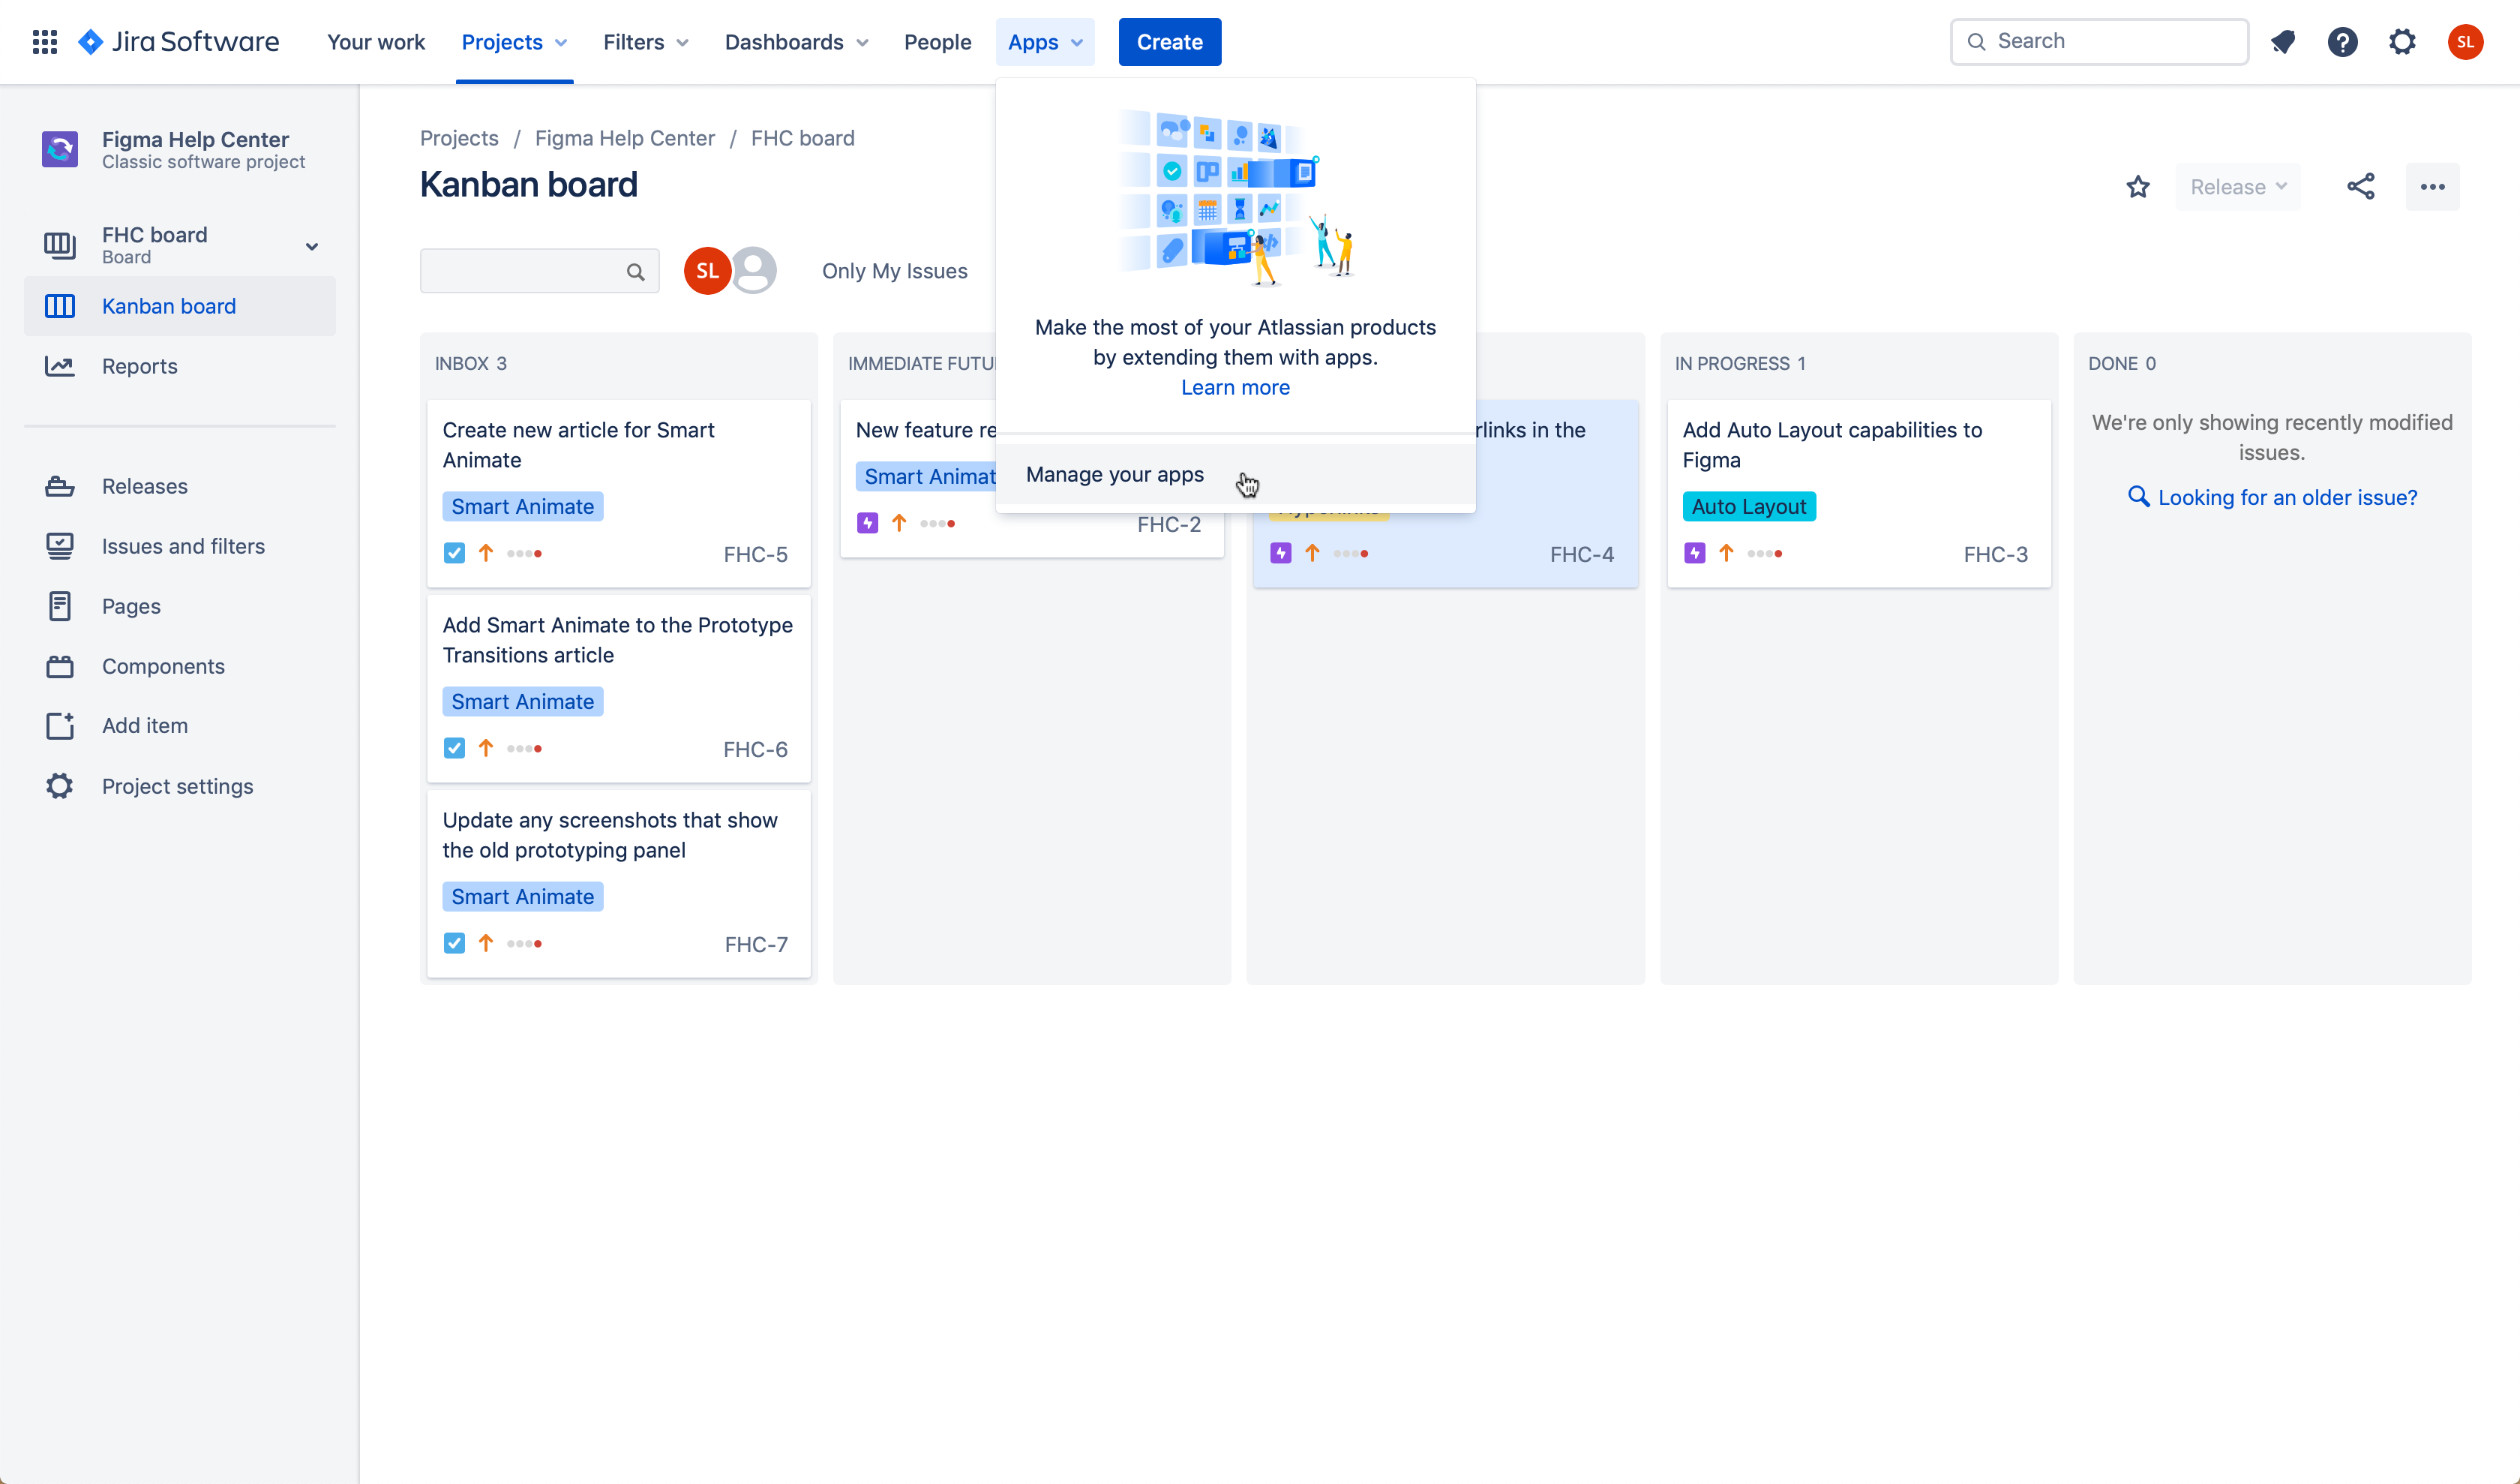Click the share board icon
Image resolution: width=2520 pixels, height=1484 pixels.
pyautogui.click(x=2361, y=187)
